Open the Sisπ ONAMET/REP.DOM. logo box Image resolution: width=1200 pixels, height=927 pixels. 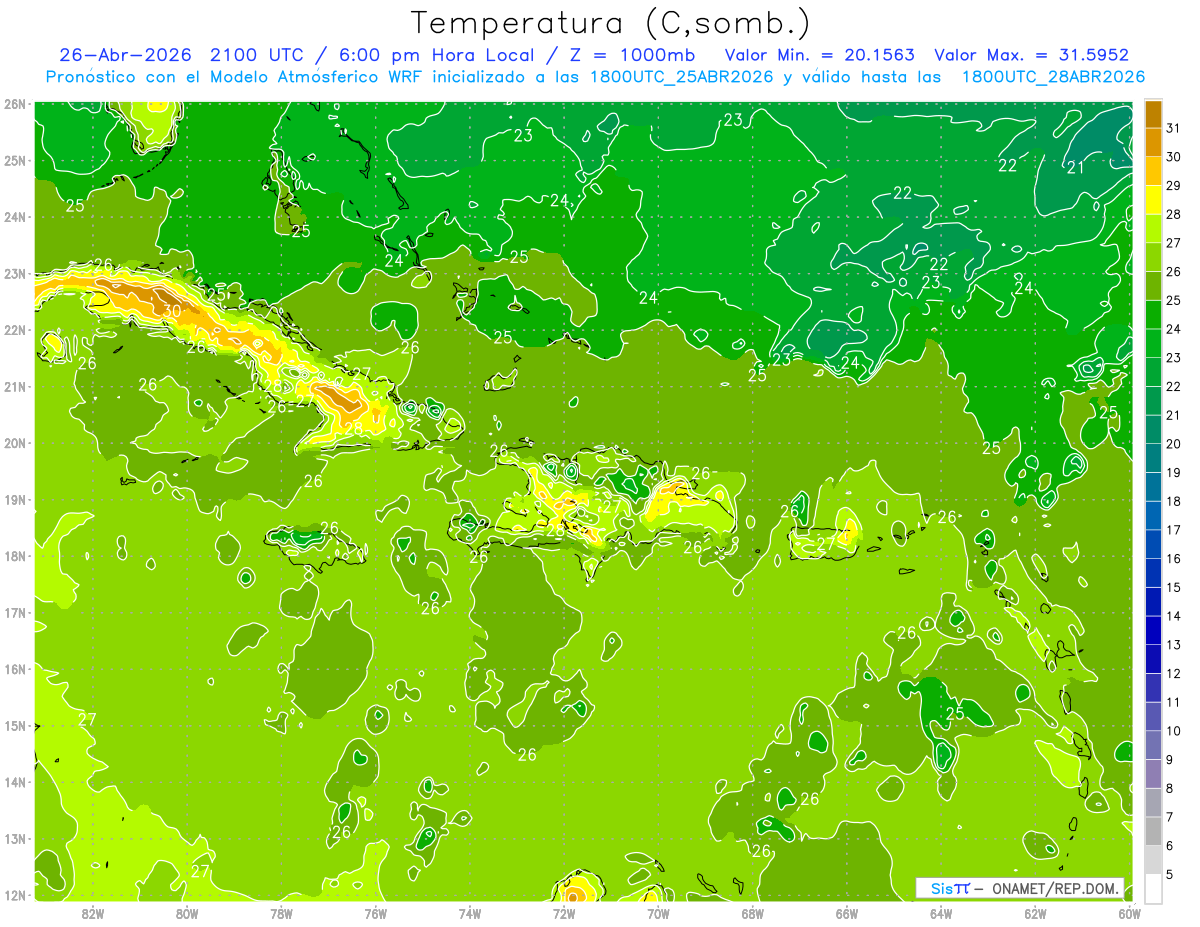pyautogui.click(x=1020, y=888)
